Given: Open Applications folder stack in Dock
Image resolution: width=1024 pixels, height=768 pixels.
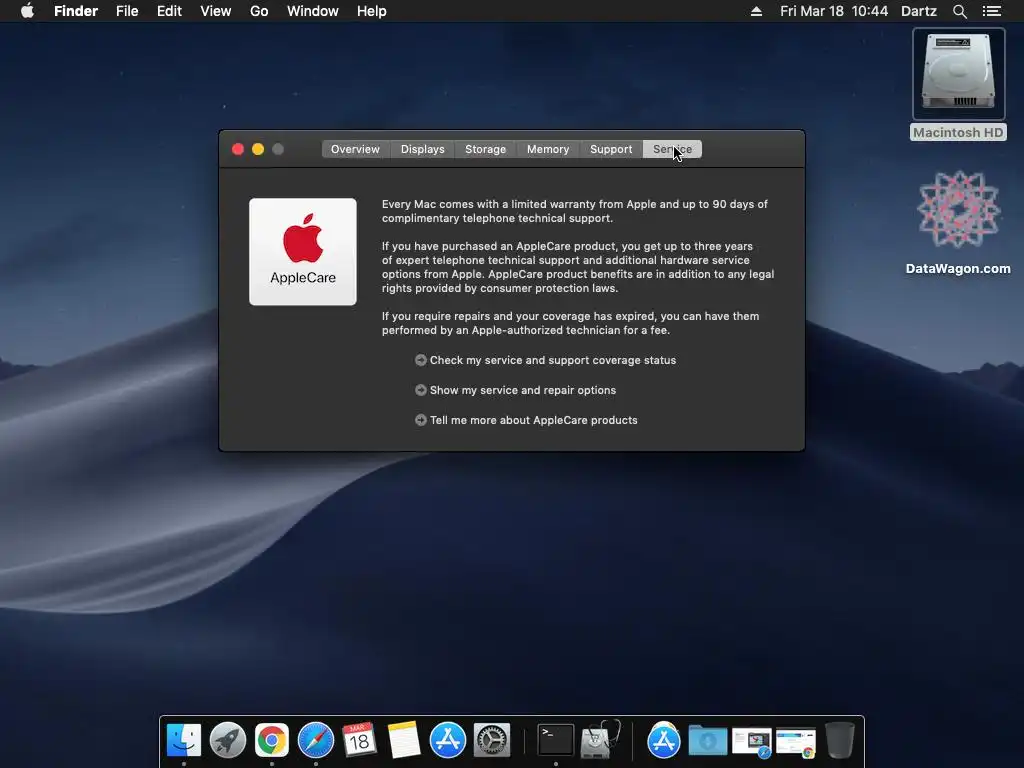Looking at the screenshot, I should click(664, 740).
